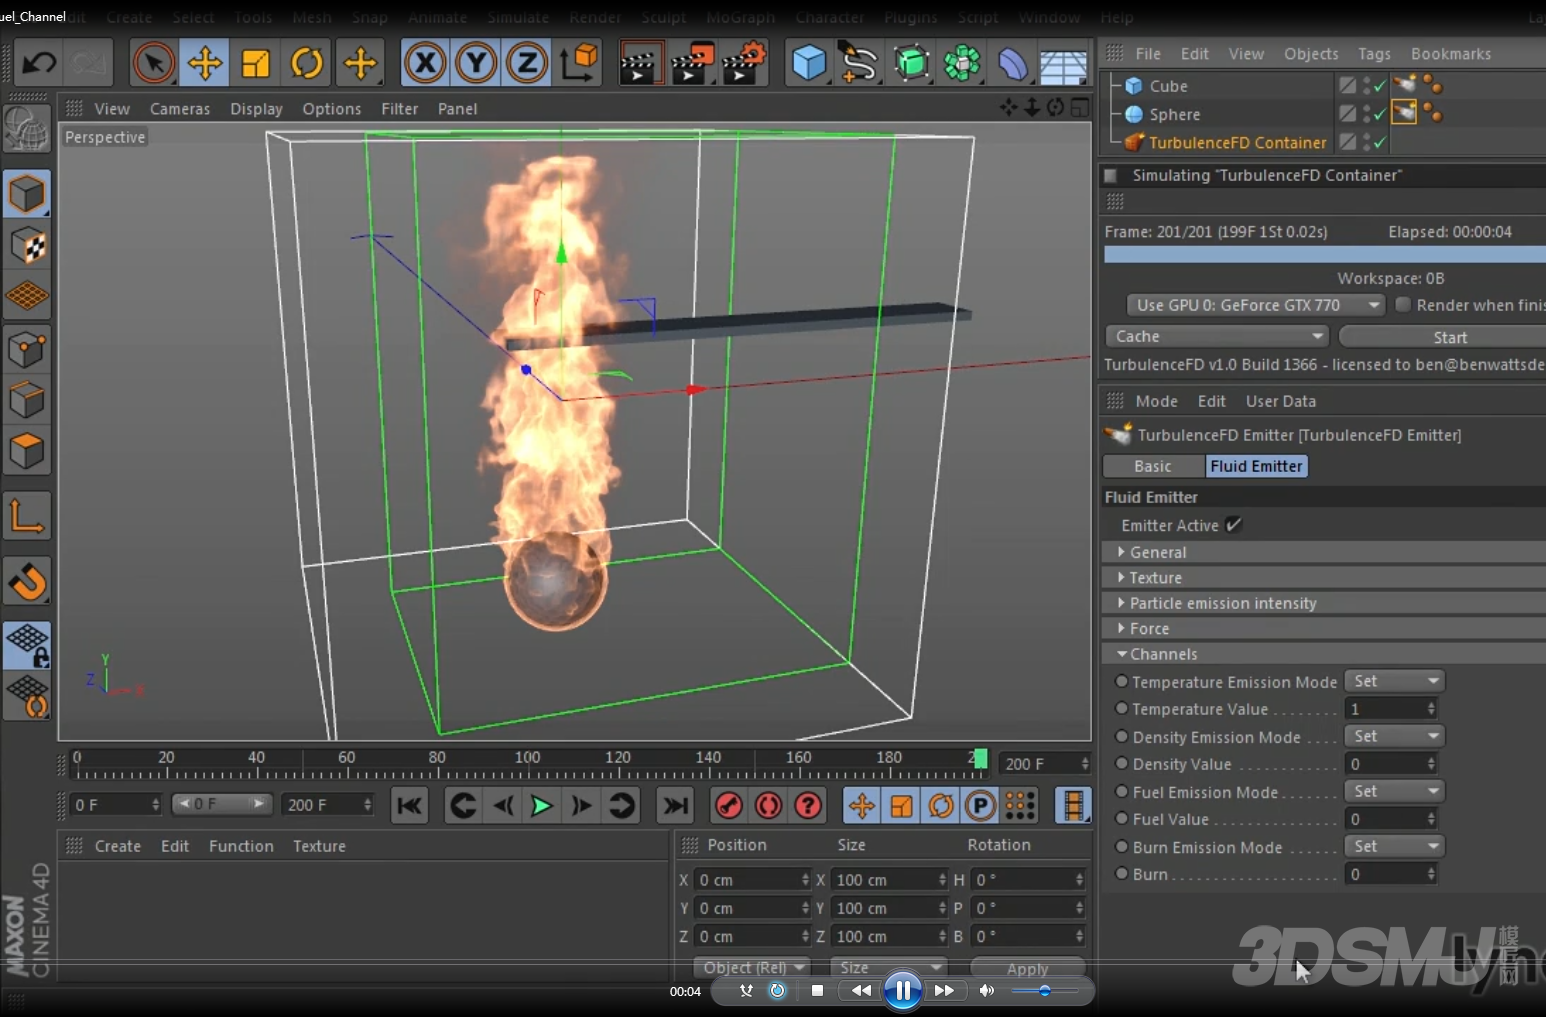Screen dimensions: 1546x1017
Task: Open Fuel Emission Mode dropdown
Action: click(1395, 791)
